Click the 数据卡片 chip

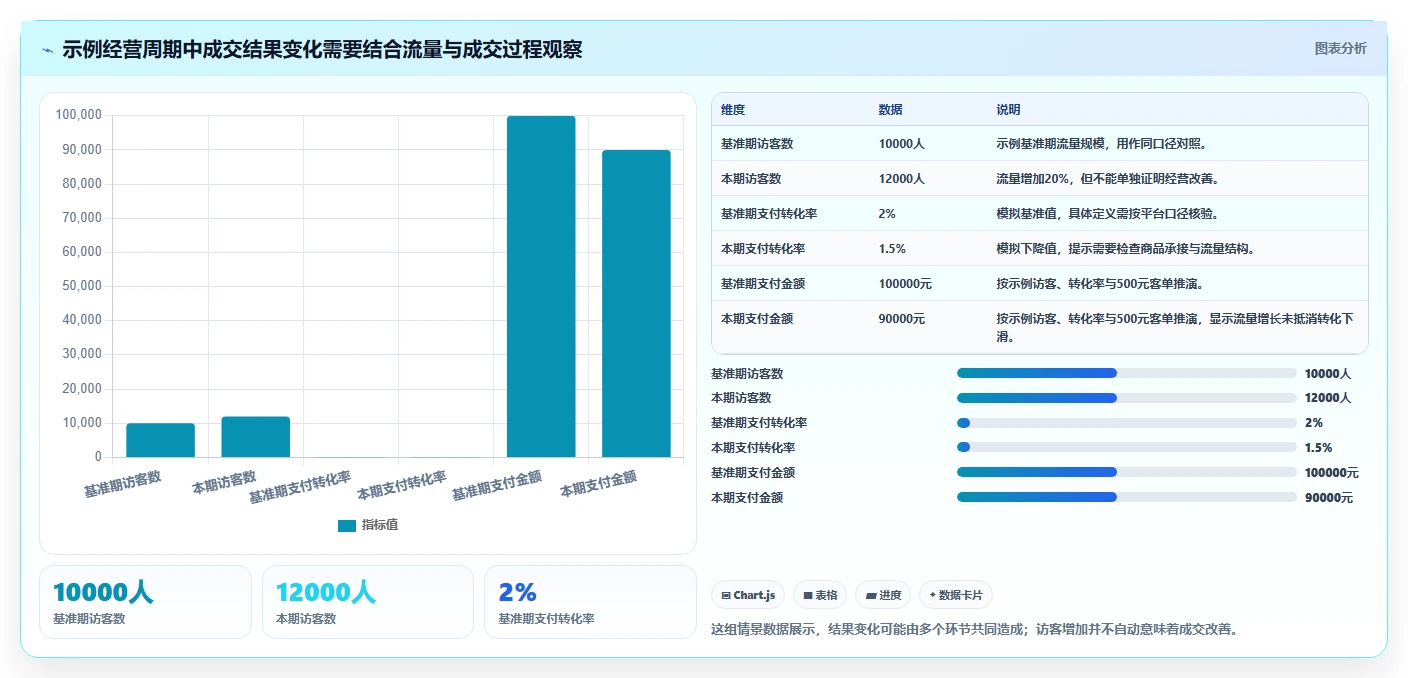coord(956,595)
